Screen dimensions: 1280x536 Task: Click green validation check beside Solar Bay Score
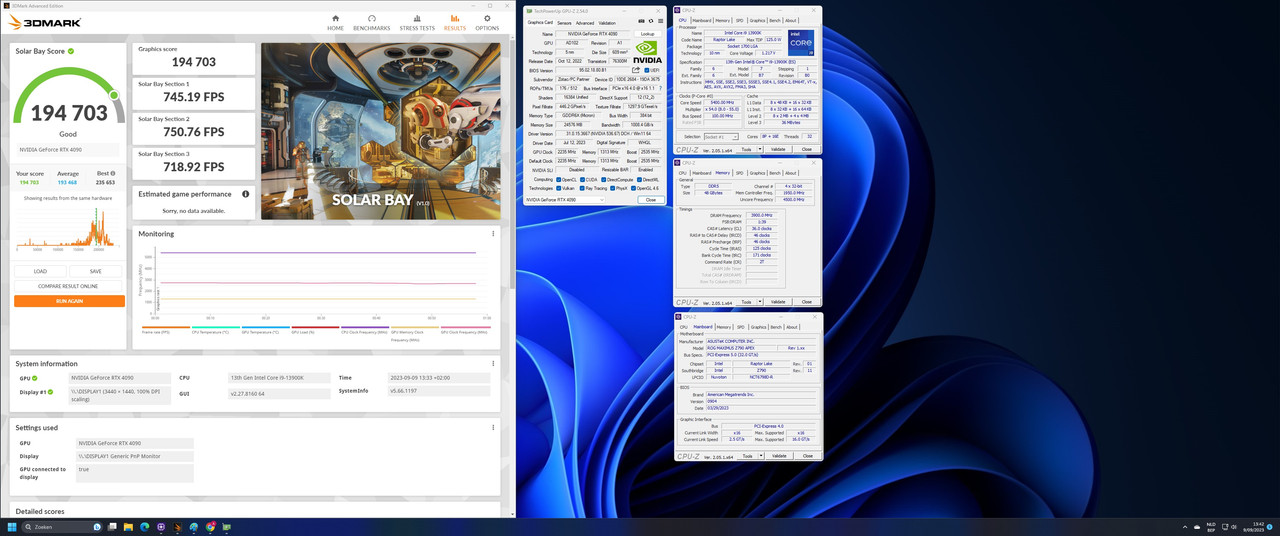tap(71, 50)
